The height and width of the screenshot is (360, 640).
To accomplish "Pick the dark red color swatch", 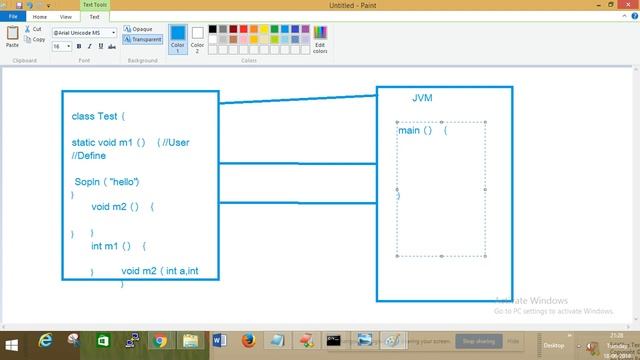I will [x=233, y=29].
